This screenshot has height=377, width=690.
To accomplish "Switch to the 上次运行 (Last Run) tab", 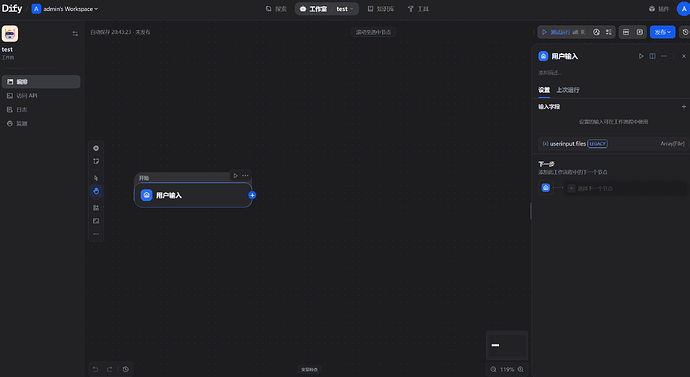I will 568,90.
